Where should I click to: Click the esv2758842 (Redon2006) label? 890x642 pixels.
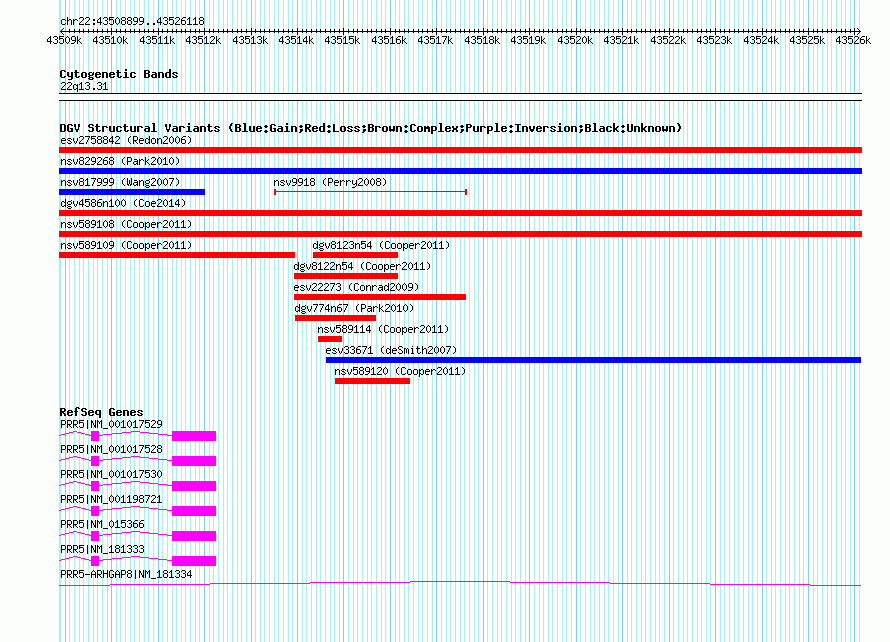coord(126,140)
